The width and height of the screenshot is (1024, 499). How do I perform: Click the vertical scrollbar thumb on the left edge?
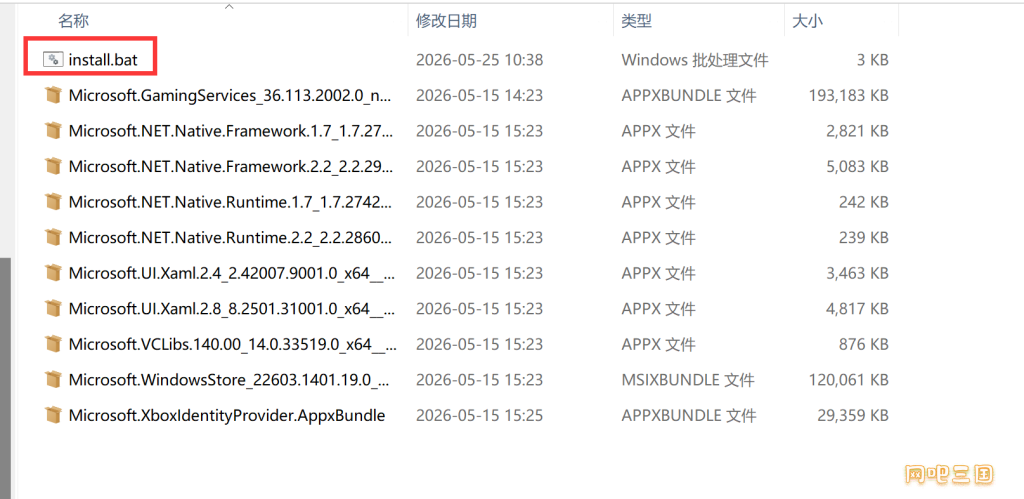(x=6, y=378)
